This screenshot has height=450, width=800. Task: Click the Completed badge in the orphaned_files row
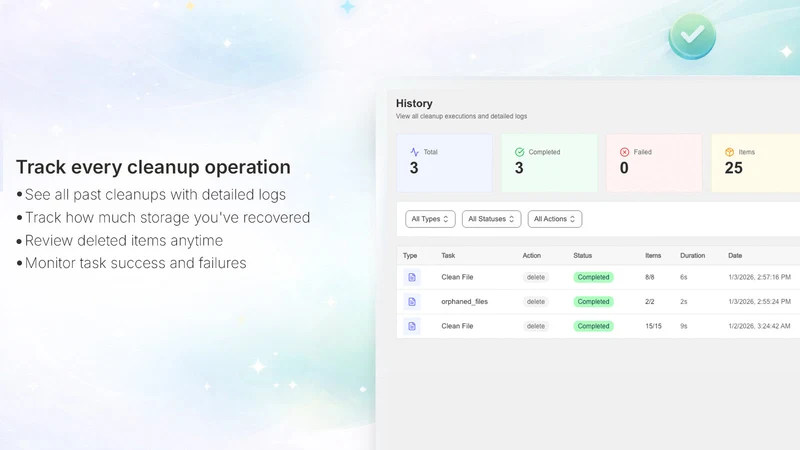(593, 302)
